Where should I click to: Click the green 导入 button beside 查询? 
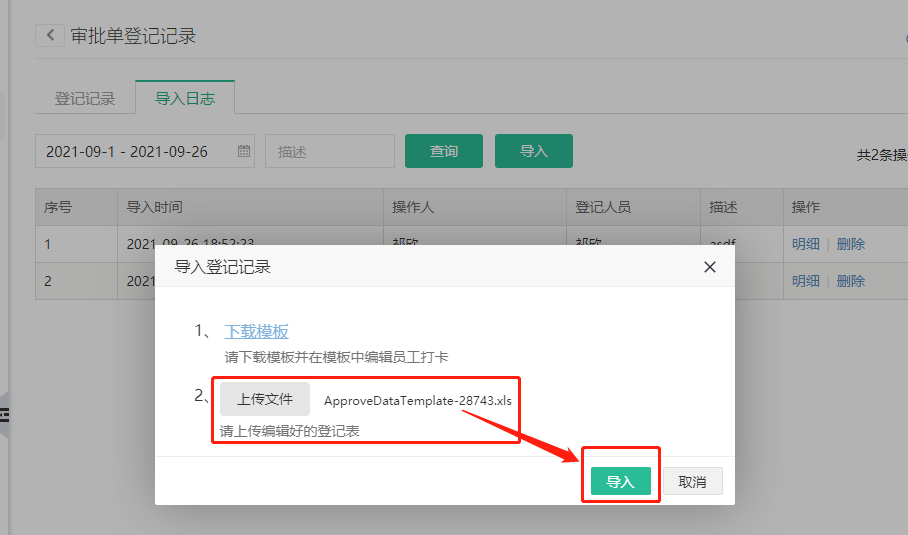(x=533, y=151)
